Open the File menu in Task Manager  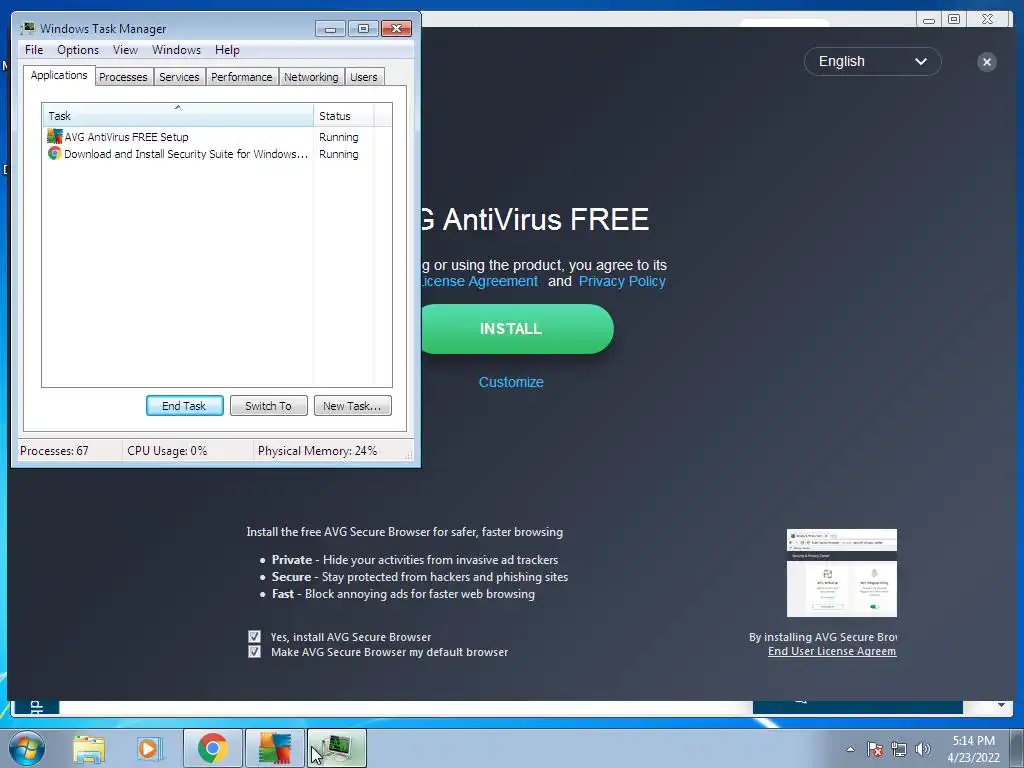[34, 50]
